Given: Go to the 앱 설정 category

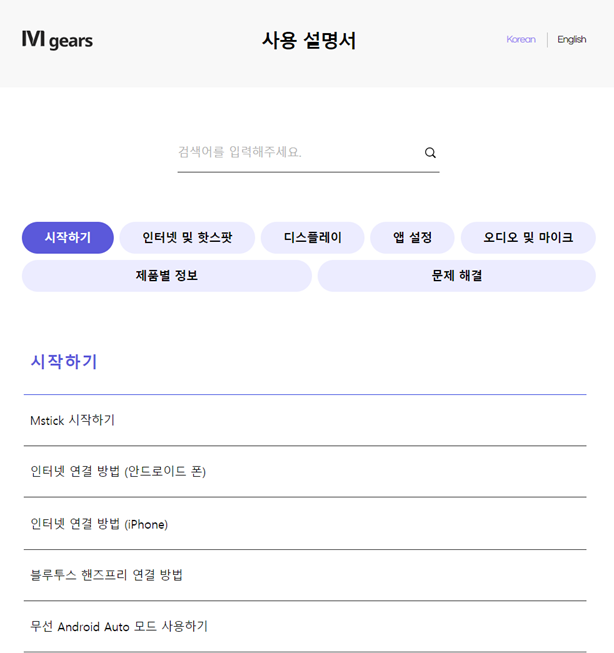Looking at the screenshot, I should pos(412,238).
